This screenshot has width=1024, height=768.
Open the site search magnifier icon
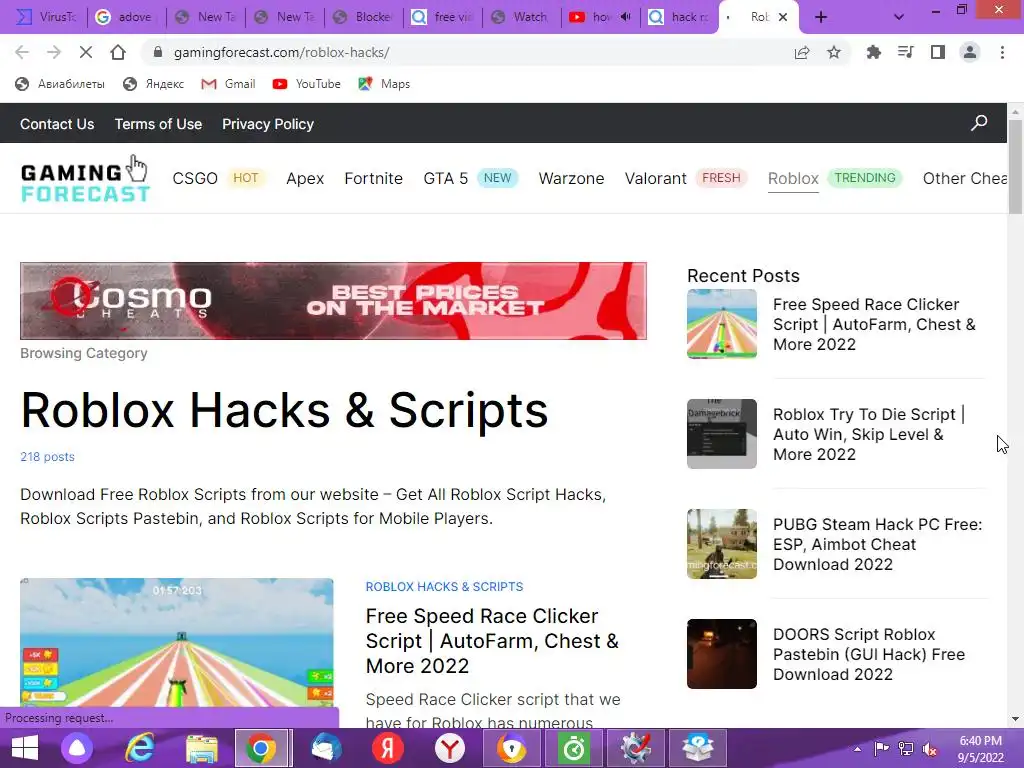[979, 123]
